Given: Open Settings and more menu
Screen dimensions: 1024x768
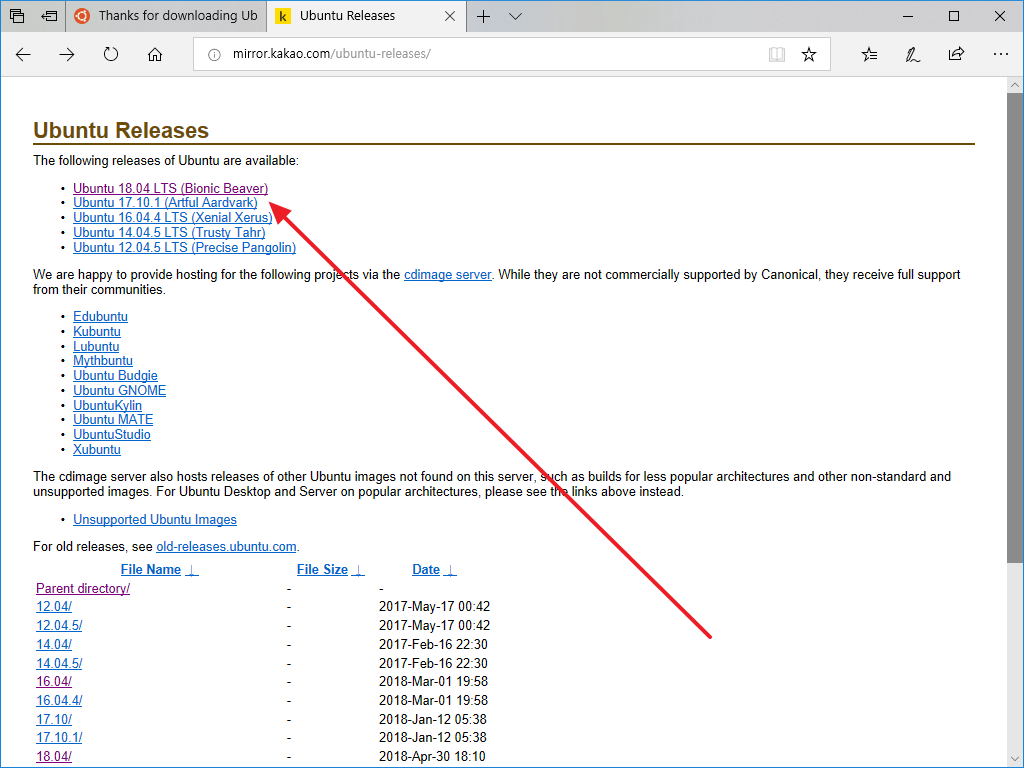Looking at the screenshot, I should [x=1000, y=54].
